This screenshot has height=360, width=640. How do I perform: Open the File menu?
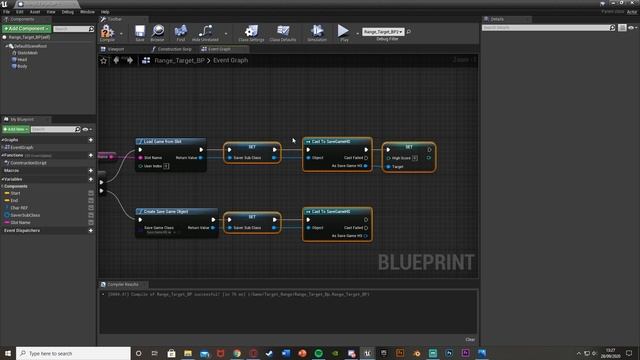tap(7, 12)
